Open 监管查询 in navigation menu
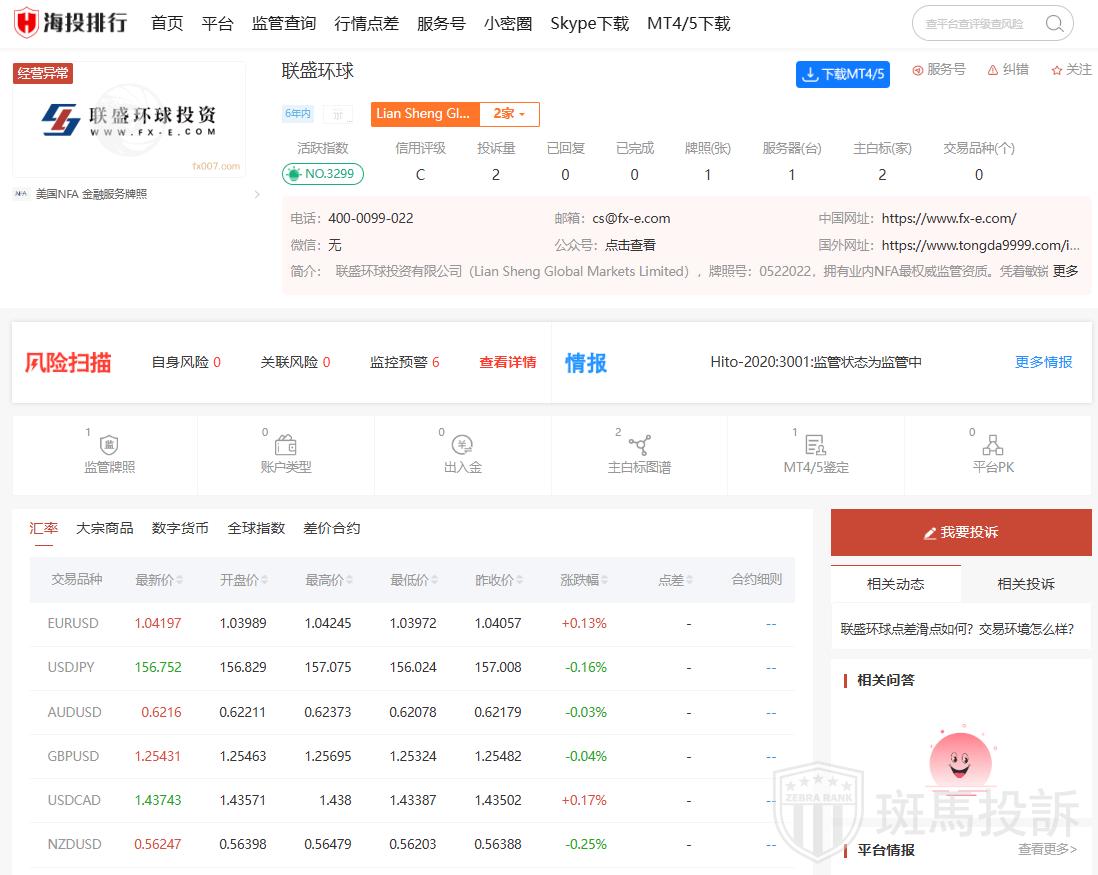1098x875 pixels. [x=284, y=23]
